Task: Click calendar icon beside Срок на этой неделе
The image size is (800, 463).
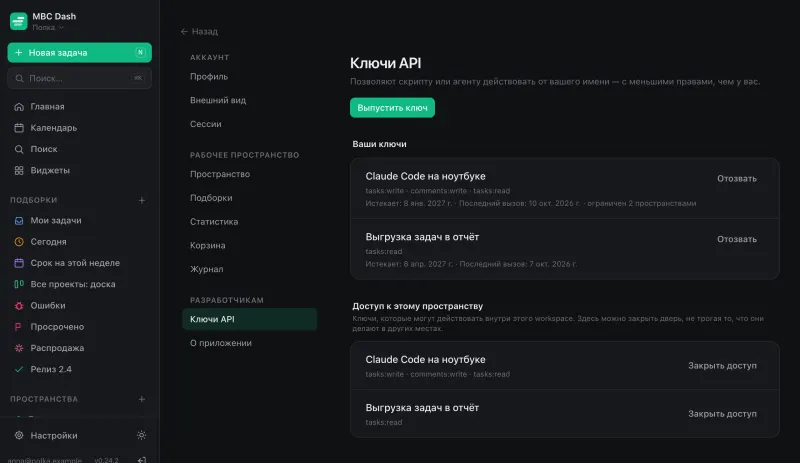Action: tap(19, 263)
